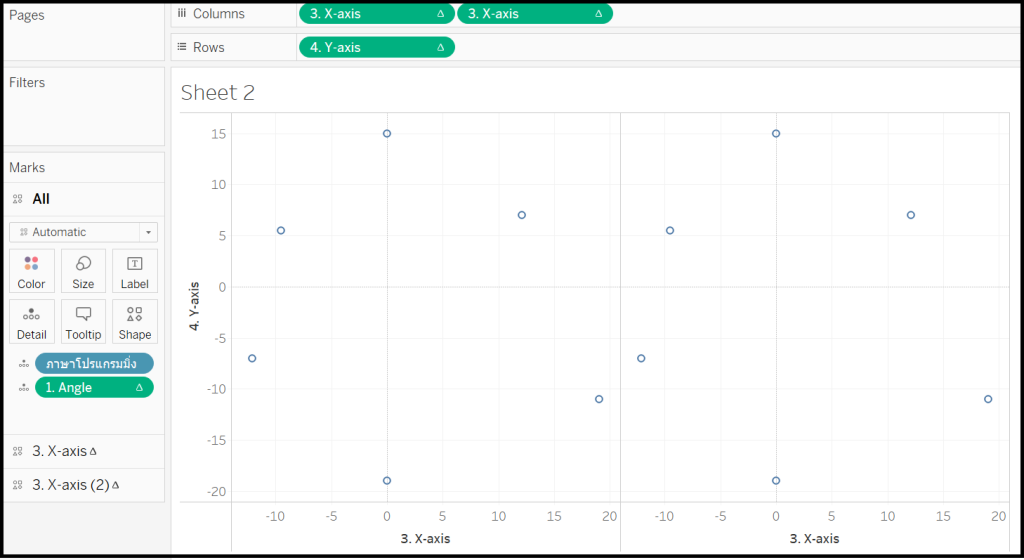Screen dimensions: 1024x560
Task: Open the Label marks options
Action: [135, 271]
